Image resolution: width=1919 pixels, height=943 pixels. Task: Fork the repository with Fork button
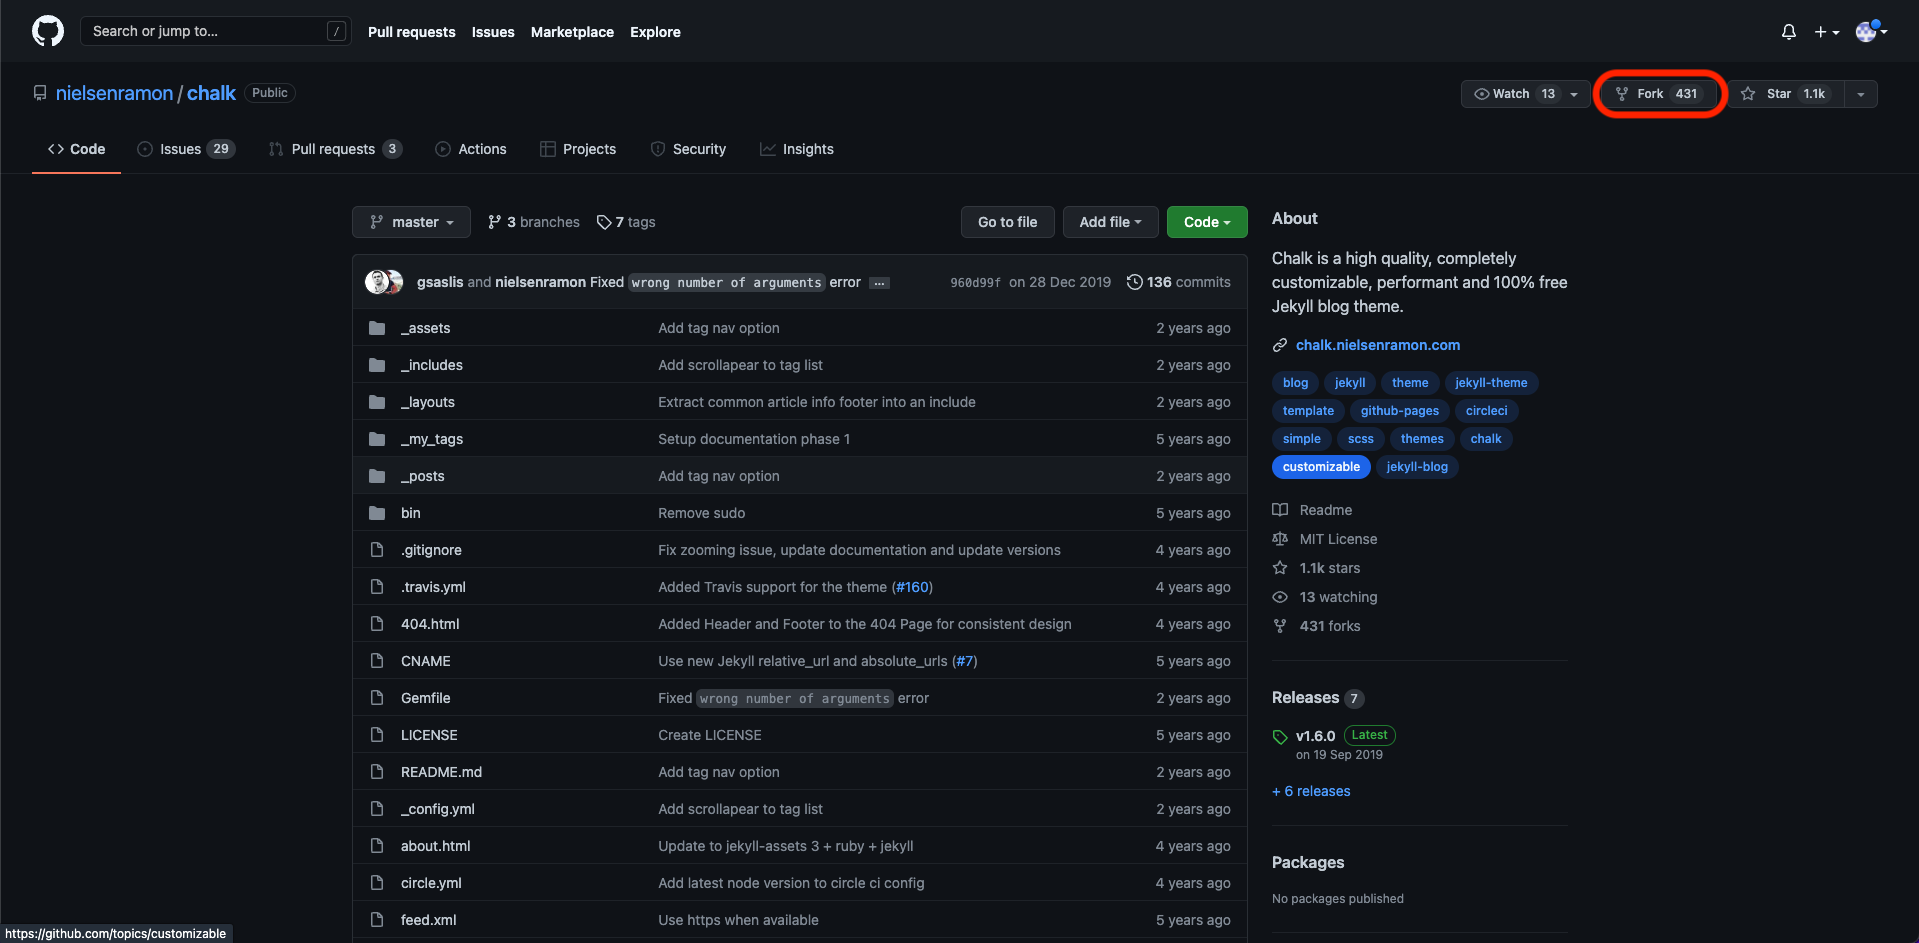pos(1658,94)
